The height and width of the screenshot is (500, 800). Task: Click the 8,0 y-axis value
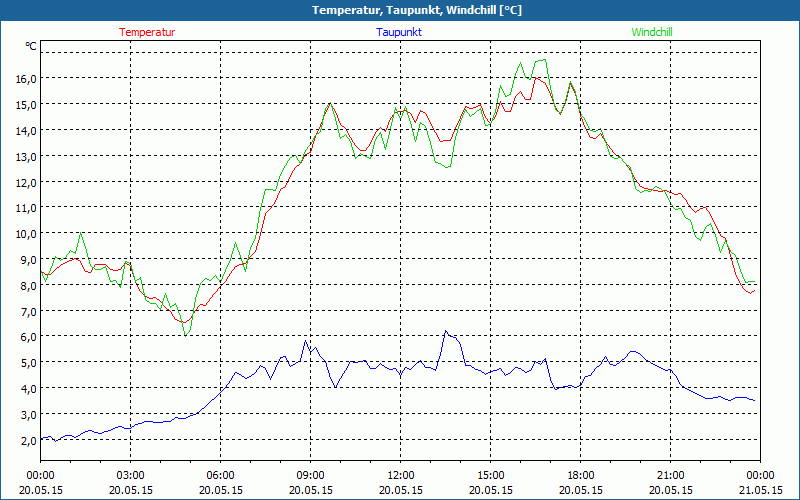pyautogui.click(x=29, y=285)
